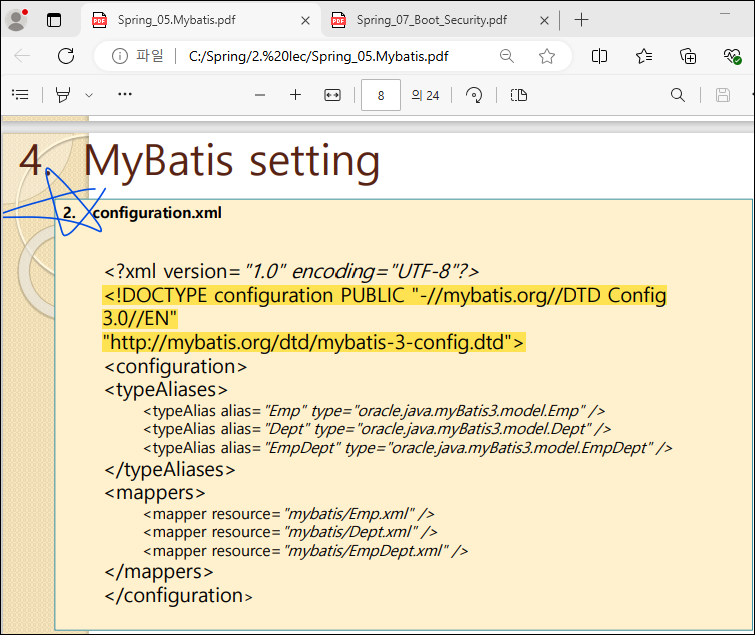Close the Spring_05.Mybatis.pdf tab
Viewport: 755px width, 635px height.
305,21
